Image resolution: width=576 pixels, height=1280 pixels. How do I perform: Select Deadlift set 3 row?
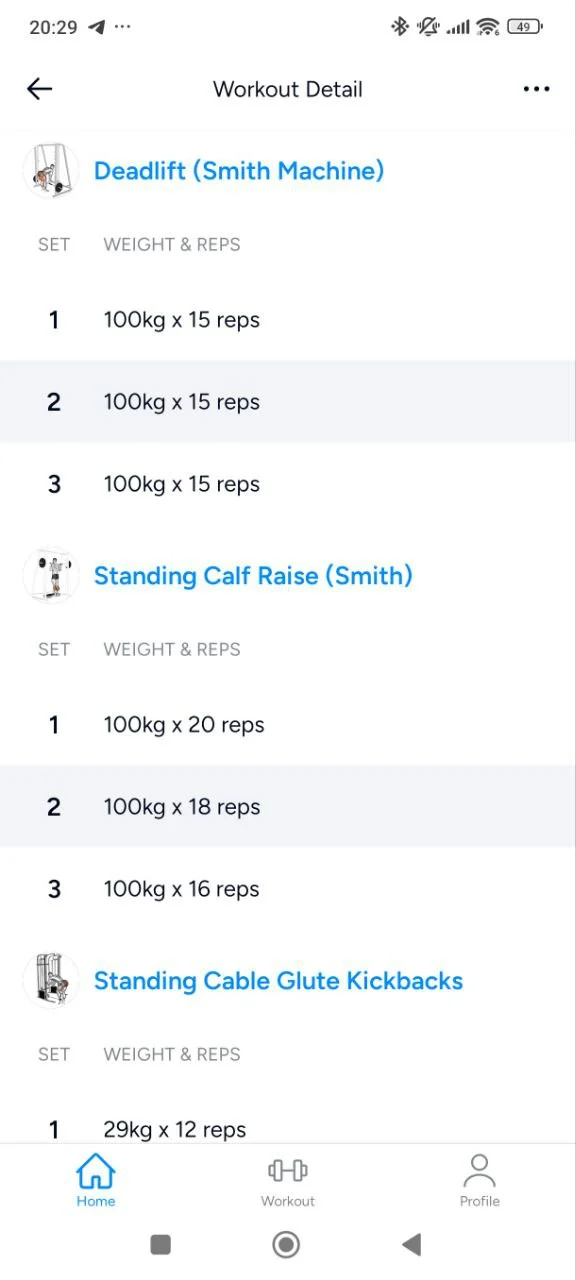click(x=288, y=484)
